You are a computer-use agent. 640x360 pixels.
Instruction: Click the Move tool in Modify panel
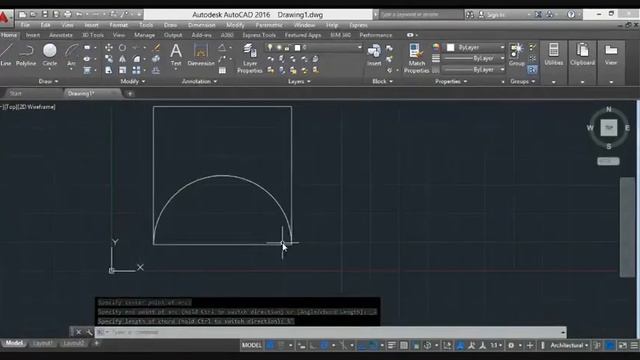click(x=109, y=48)
